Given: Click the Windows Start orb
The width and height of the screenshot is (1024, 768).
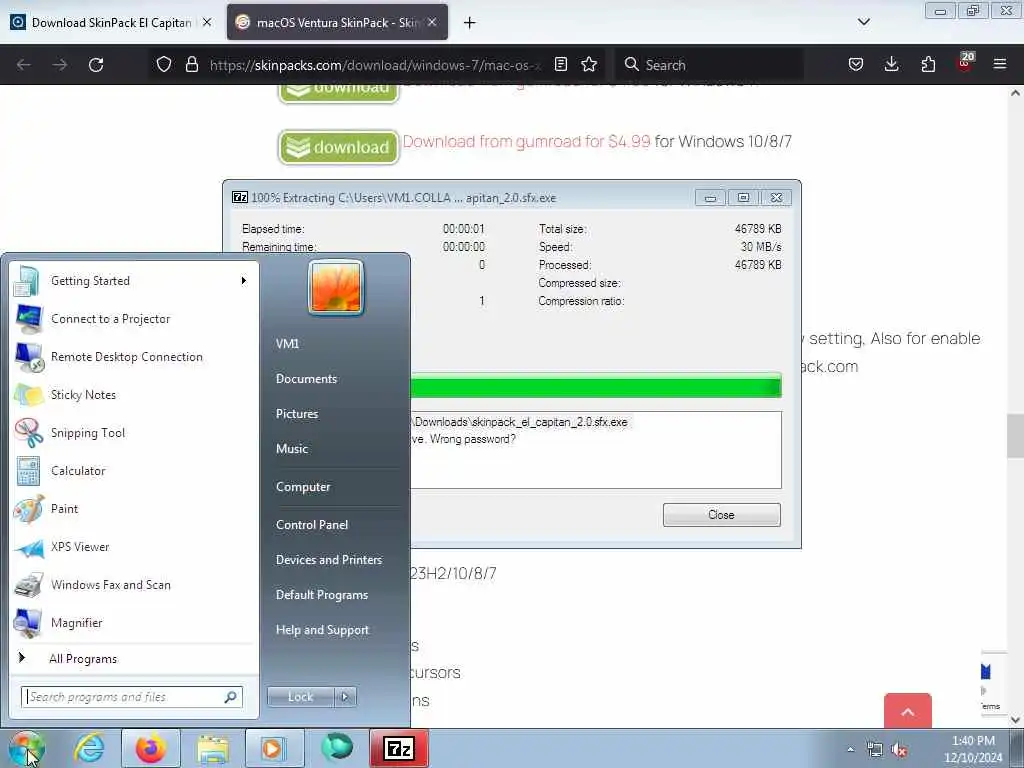Looking at the screenshot, I should pyautogui.click(x=26, y=748).
